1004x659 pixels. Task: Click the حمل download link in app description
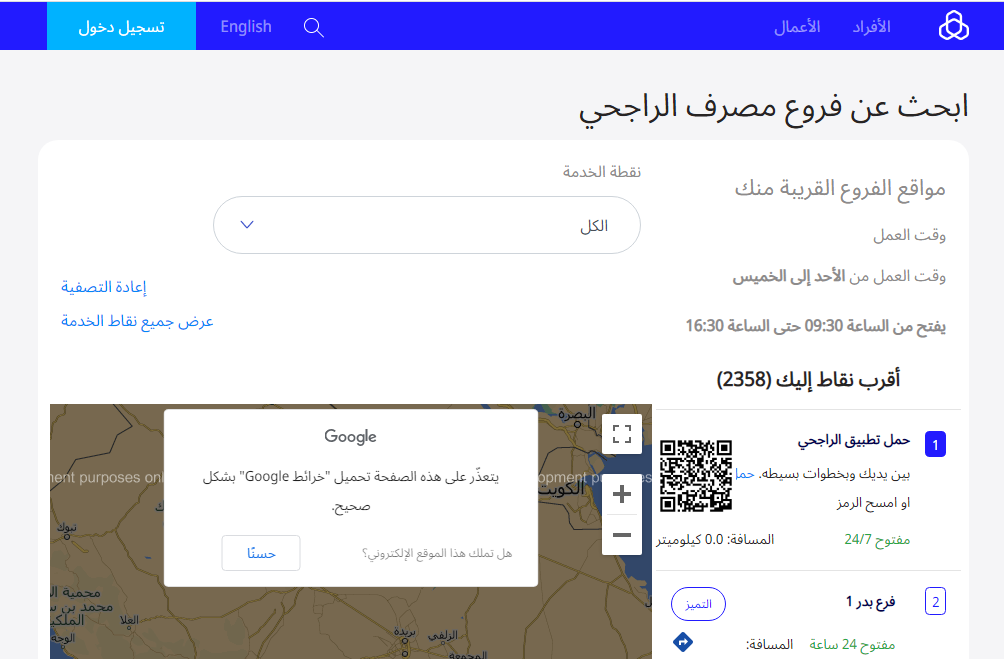click(x=745, y=474)
